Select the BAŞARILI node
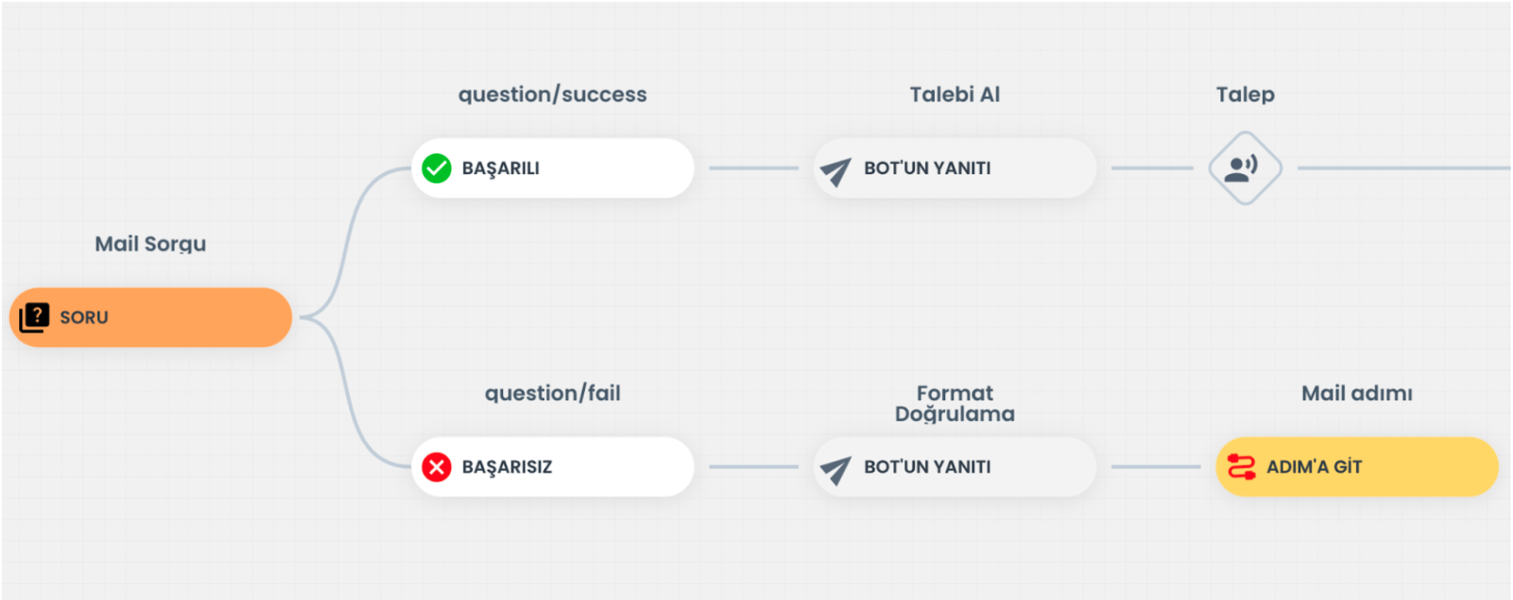The image size is (1513, 600). coord(553,168)
